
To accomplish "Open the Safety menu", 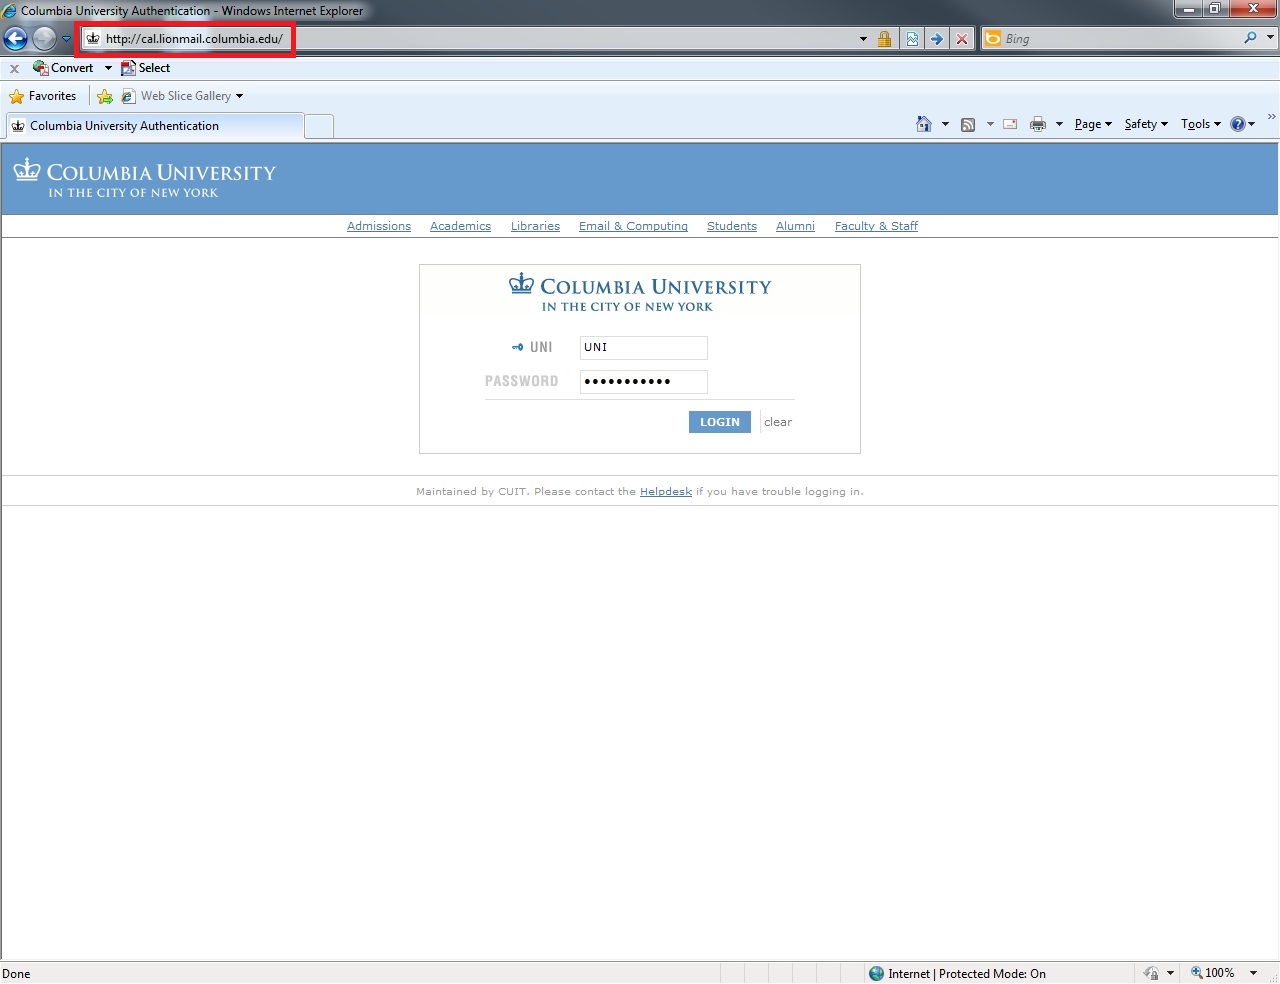I will pos(1146,124).
